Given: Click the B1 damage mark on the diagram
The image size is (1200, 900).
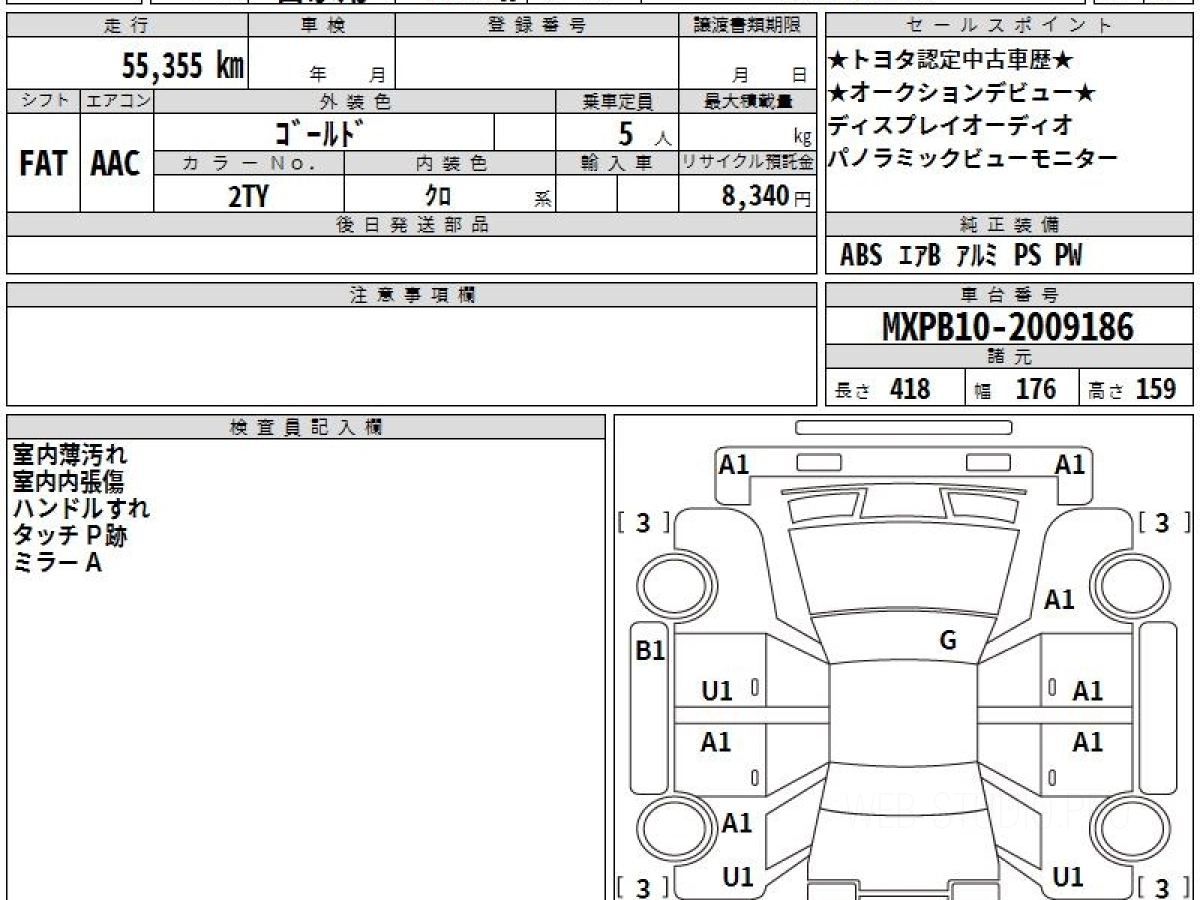Looking at the screenshot, I should coord(650,651).
